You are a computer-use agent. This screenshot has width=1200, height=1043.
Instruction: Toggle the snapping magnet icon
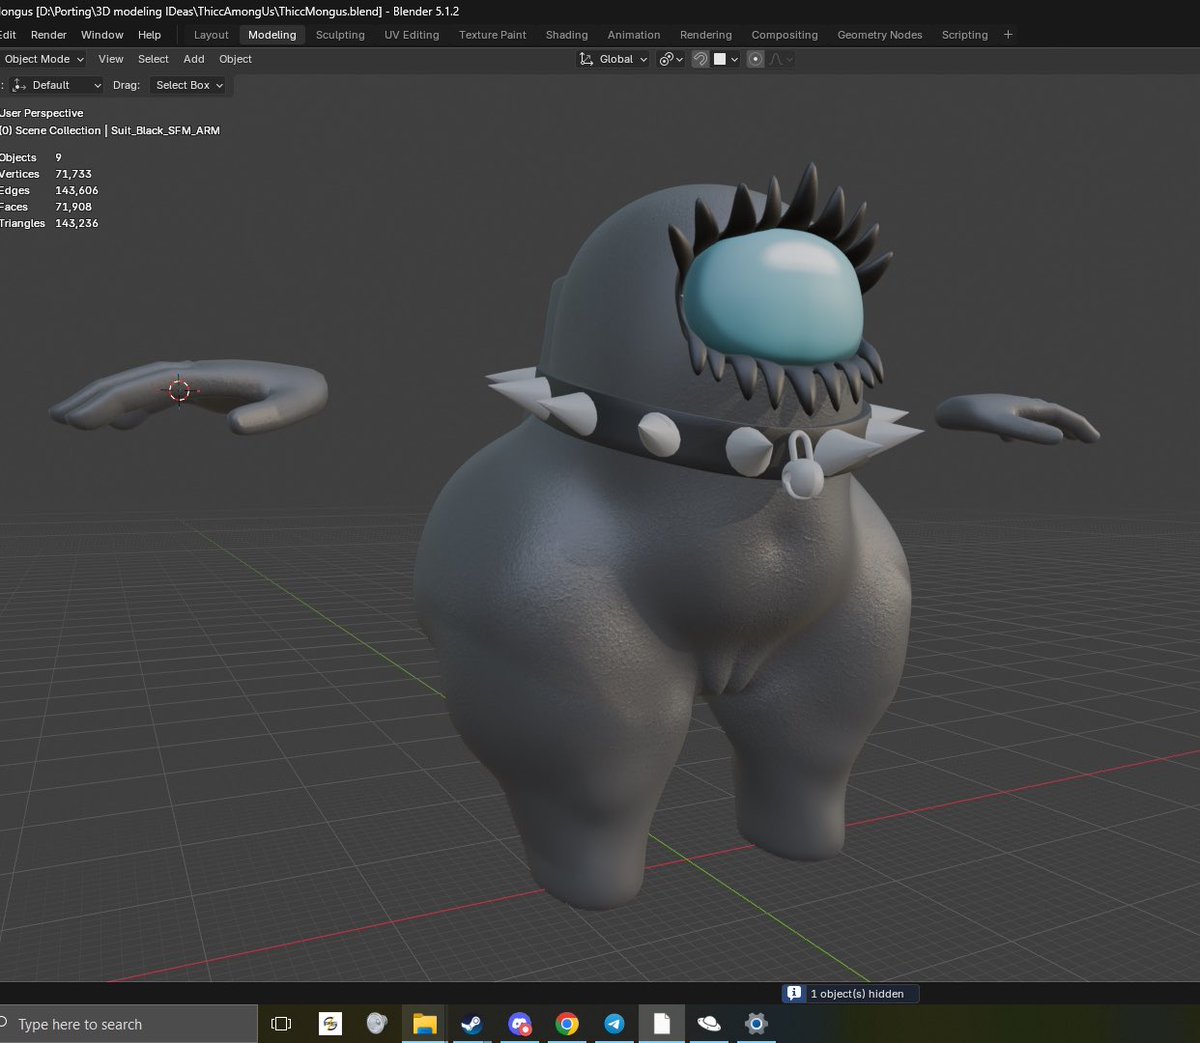(x=700, y=59)
